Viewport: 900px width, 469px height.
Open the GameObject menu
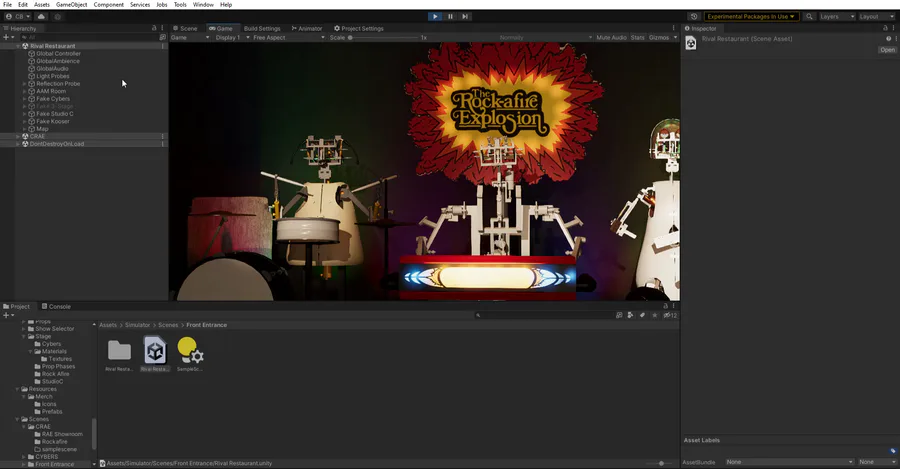pyautogui.click(x=72, y=5)
